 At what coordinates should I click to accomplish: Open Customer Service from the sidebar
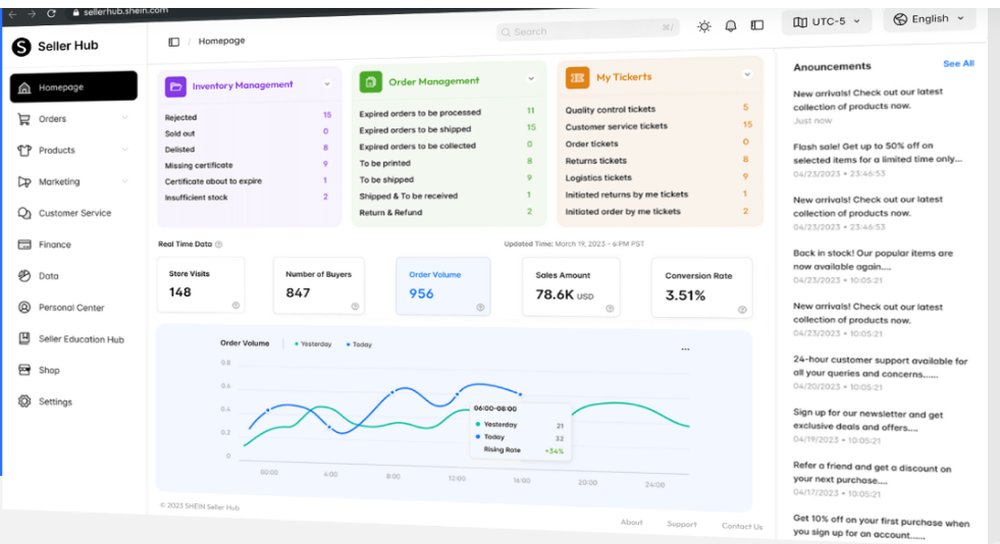tap(73, 213)
